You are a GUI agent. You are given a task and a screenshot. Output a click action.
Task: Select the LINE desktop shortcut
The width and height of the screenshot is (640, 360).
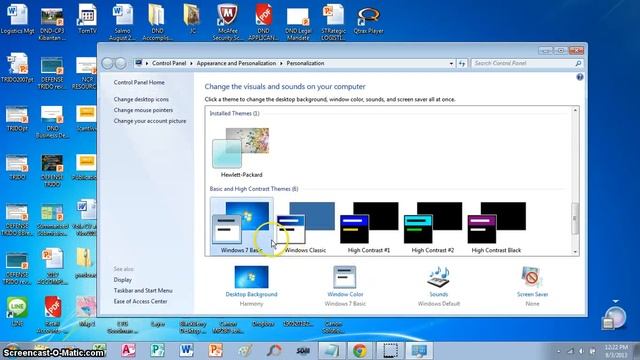tap(17, 312)
